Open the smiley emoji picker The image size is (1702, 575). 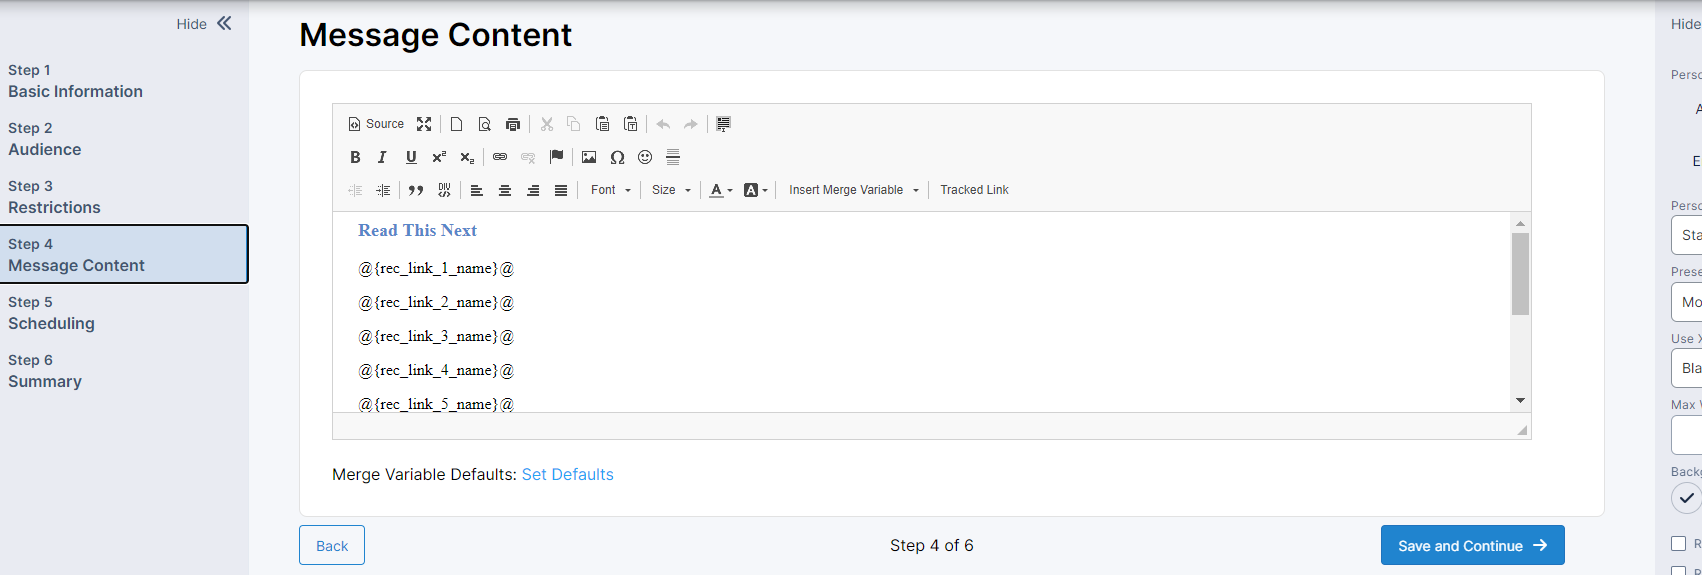645,157
